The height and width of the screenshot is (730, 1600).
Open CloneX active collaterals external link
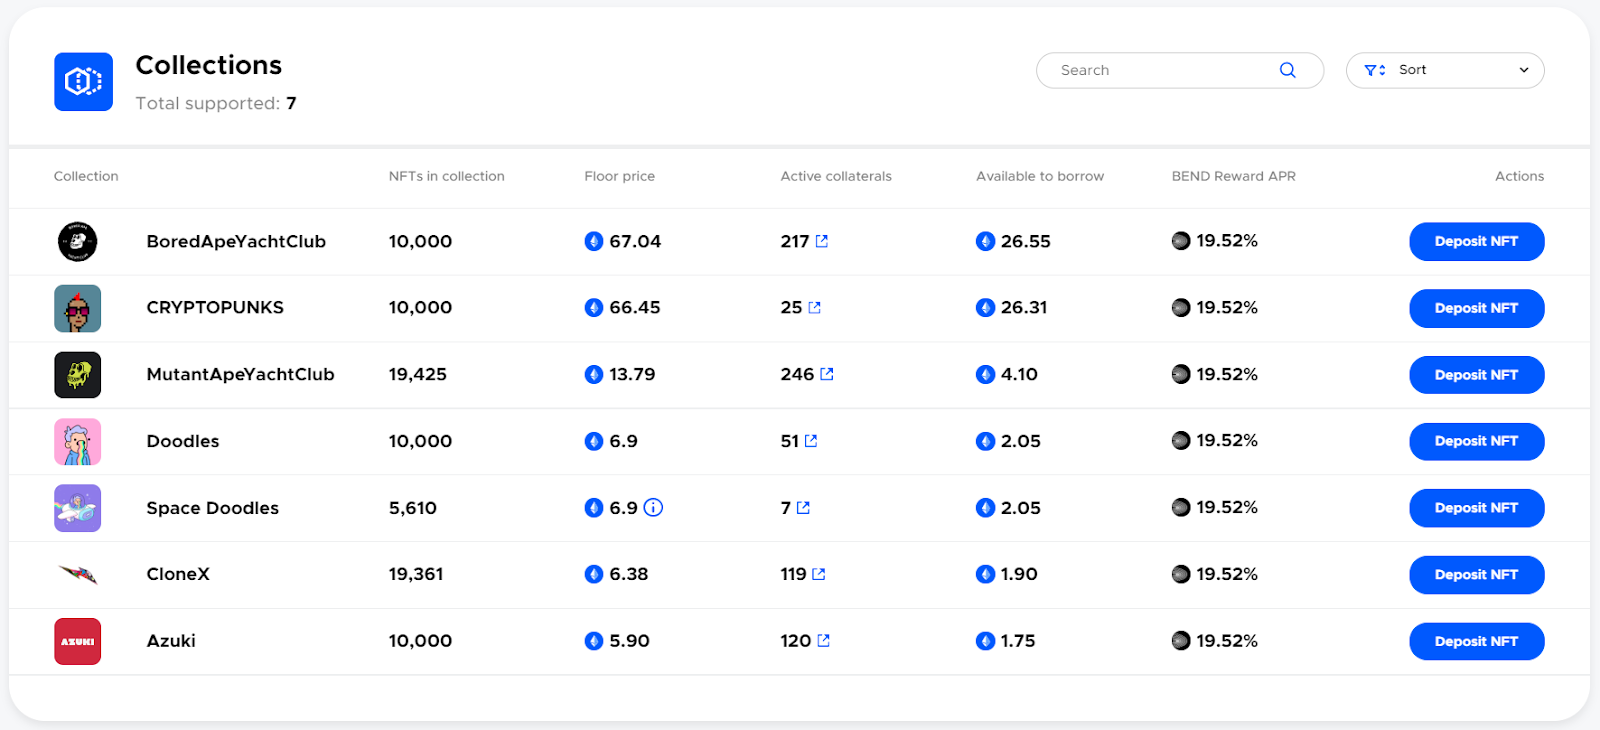819,574
